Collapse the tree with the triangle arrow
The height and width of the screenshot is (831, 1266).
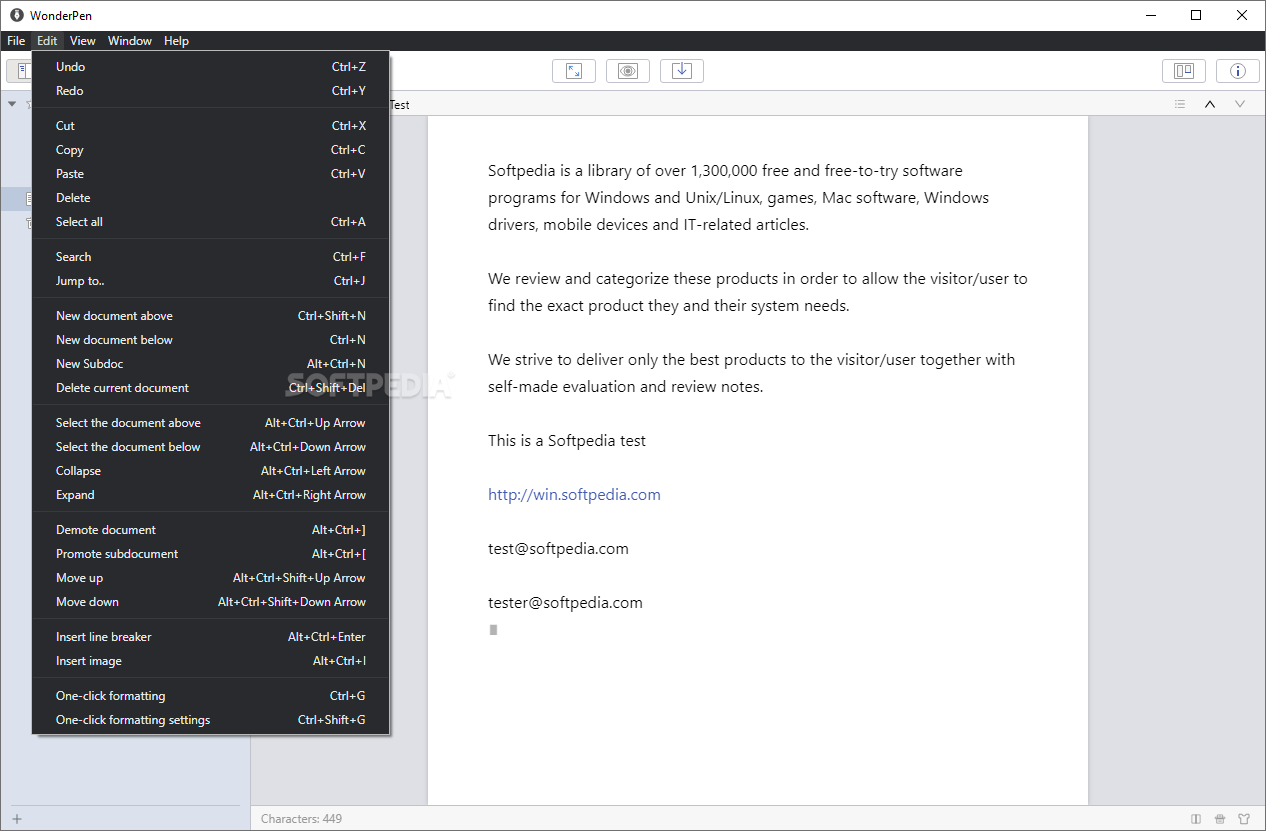[x=12, y=104]
